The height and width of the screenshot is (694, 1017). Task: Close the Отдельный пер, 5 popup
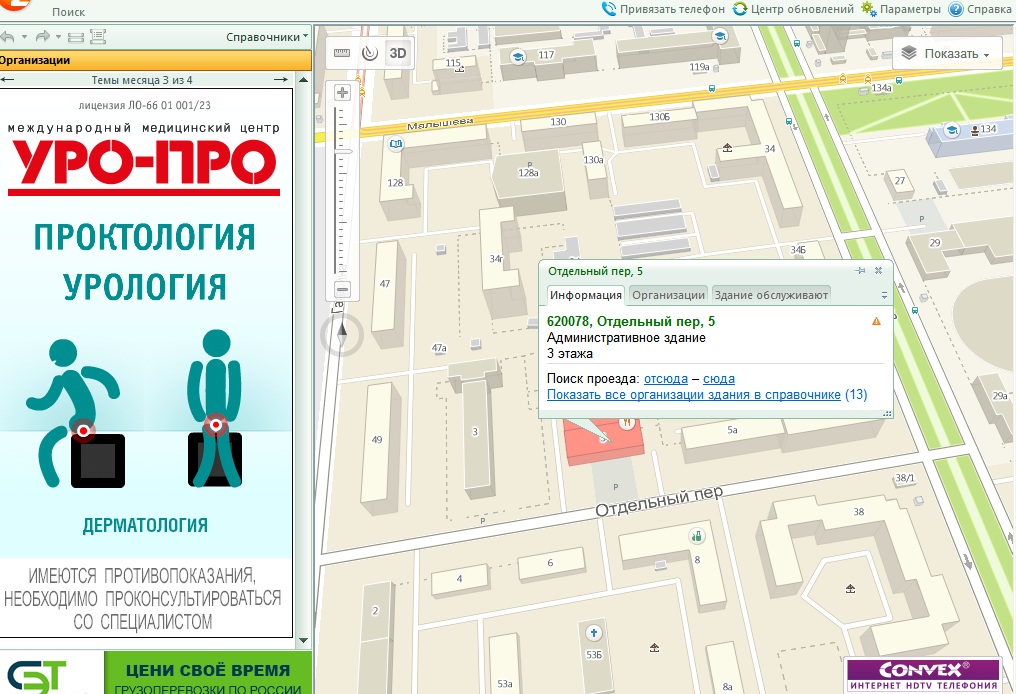click(878, 270)
